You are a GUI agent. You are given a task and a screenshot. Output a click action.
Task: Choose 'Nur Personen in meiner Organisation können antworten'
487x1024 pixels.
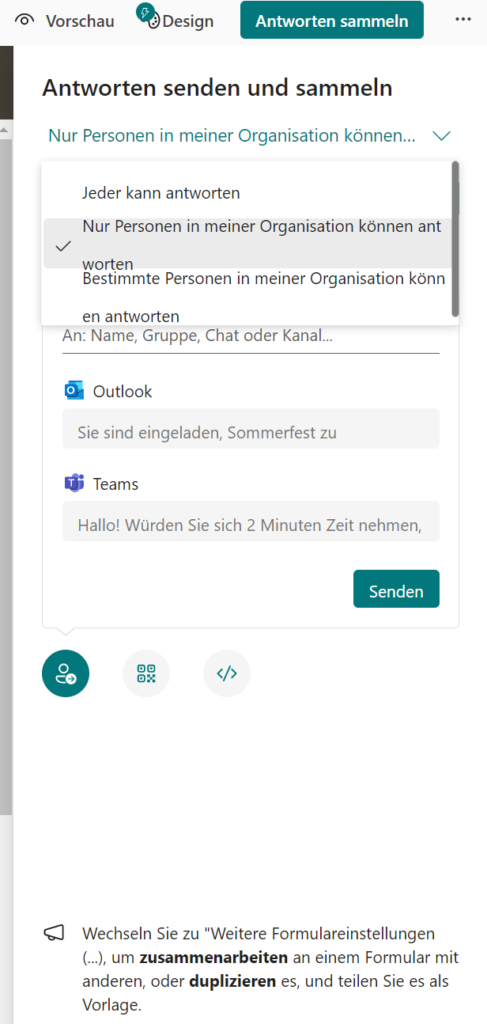point(247,245)
